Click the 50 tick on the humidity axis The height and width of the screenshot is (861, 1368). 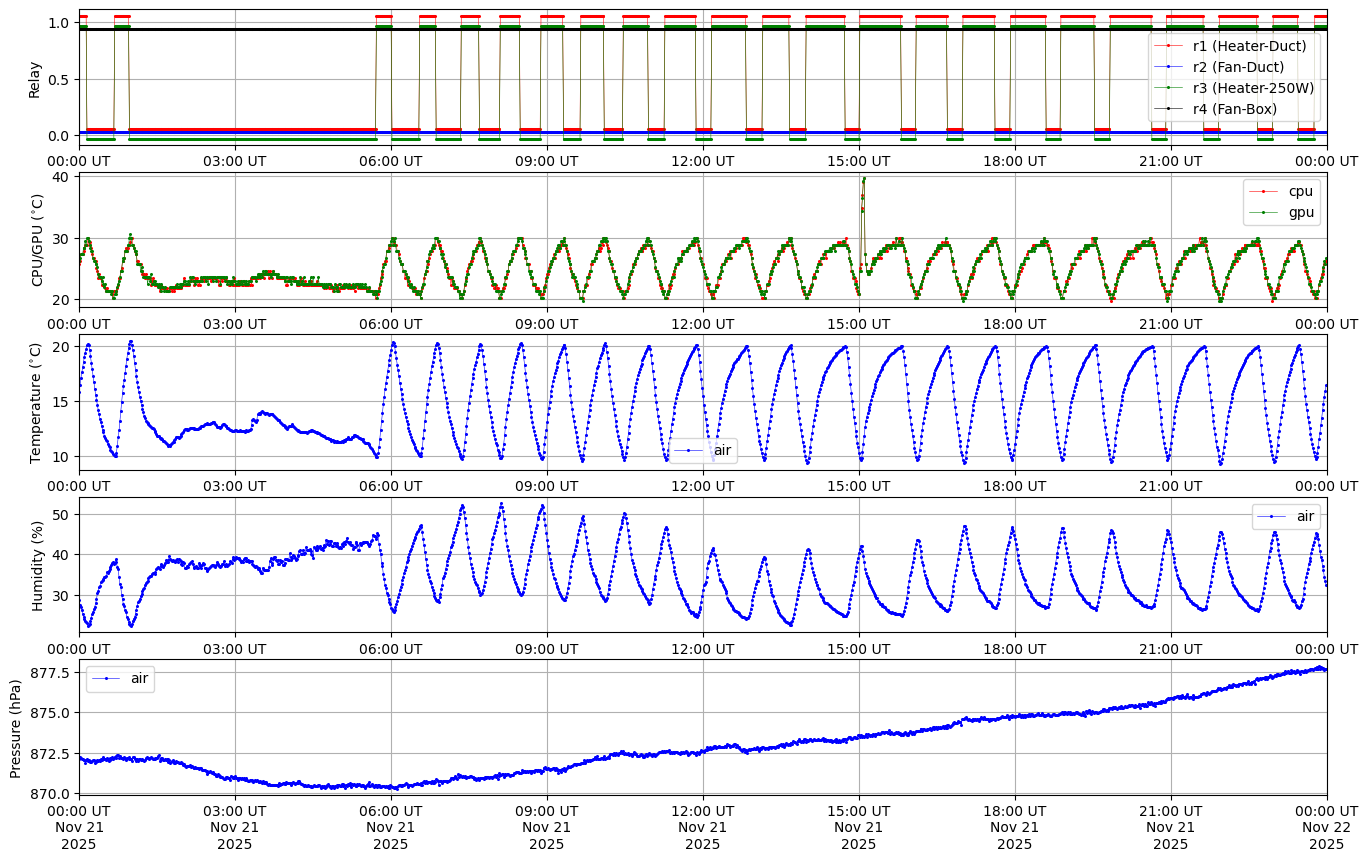coord(60,514)
